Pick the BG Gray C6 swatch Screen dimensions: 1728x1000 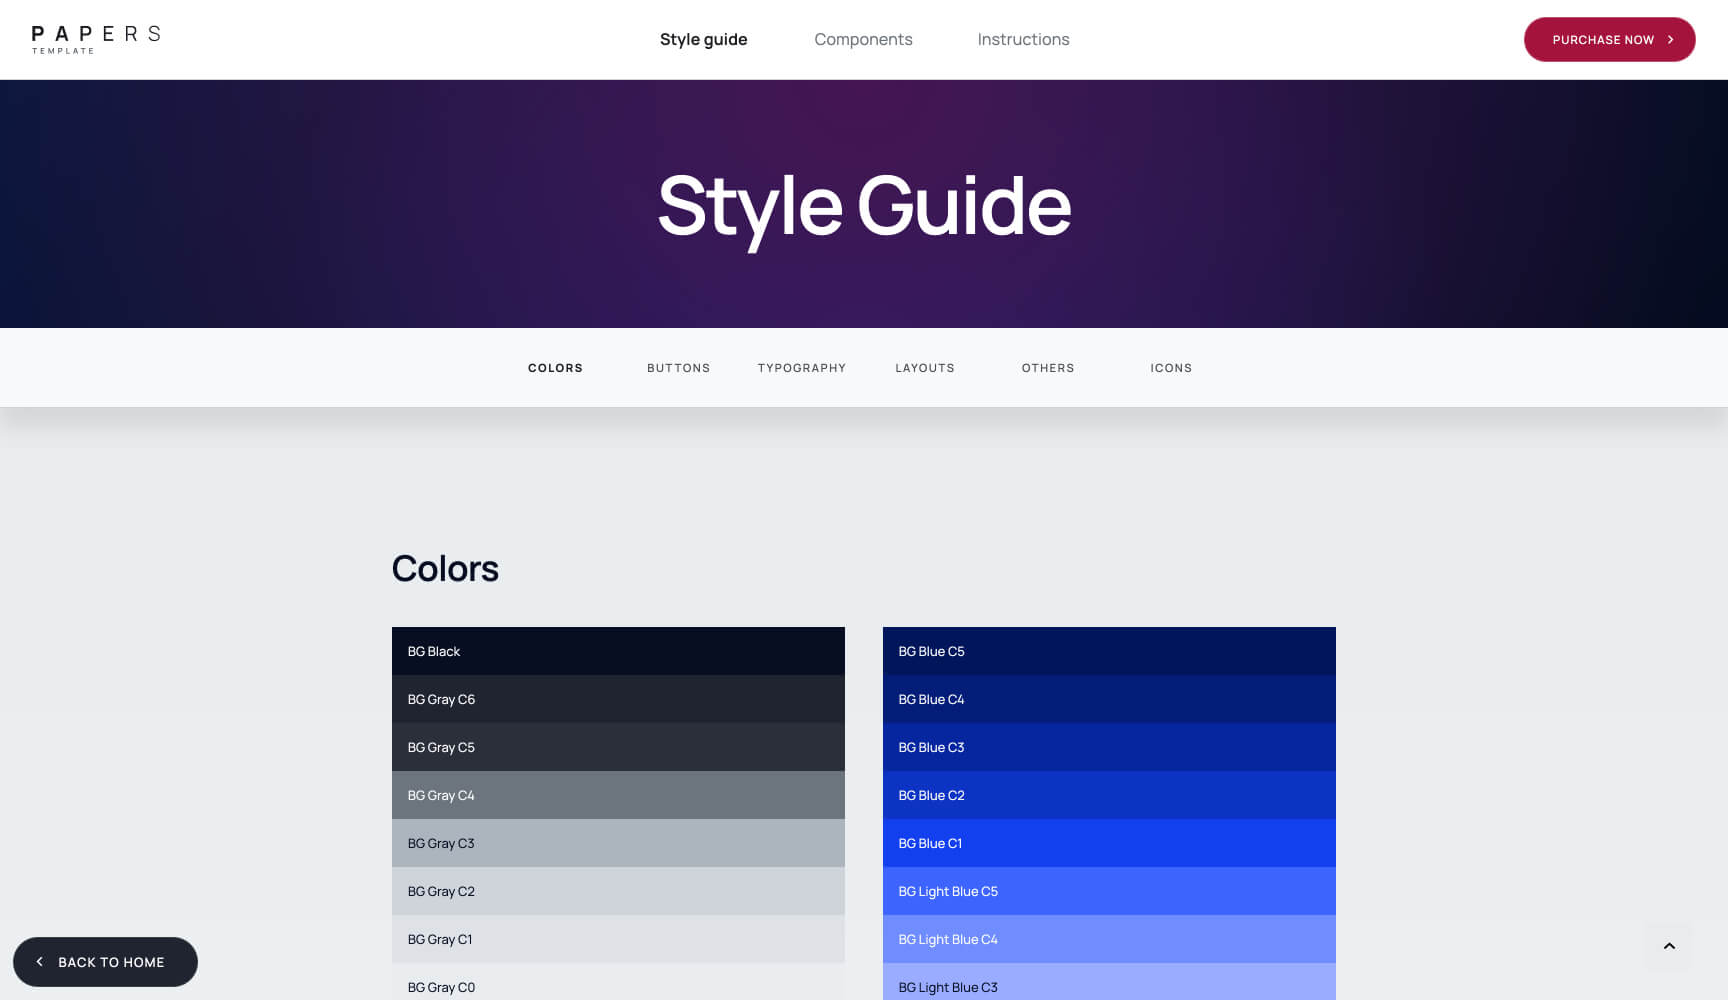coord(618,699)
